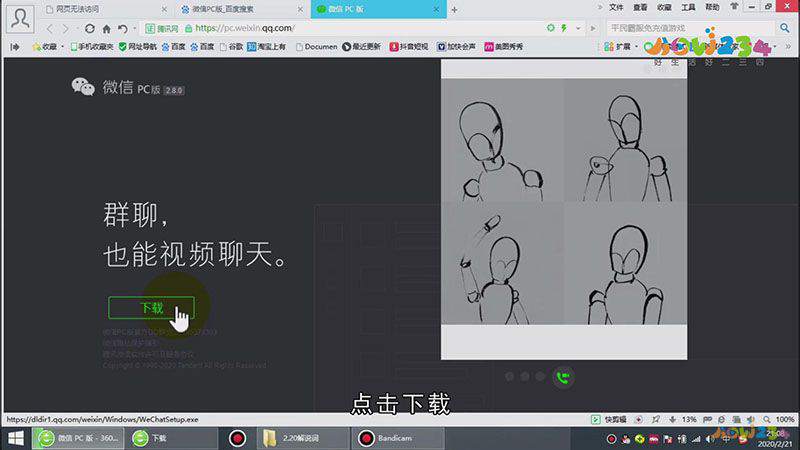
Task: Reload the page with refresh icon
Action: [90, 29]
